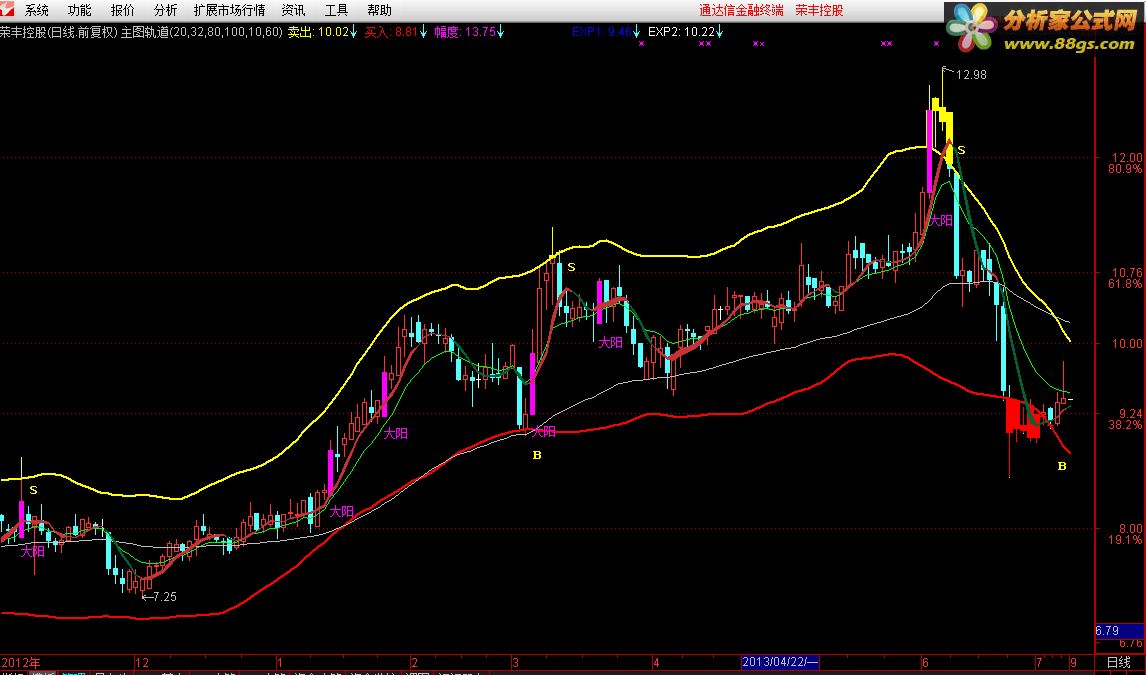Click the 幅度: 13.75 value
The image size is (1146, 675).
click(465, 32)
